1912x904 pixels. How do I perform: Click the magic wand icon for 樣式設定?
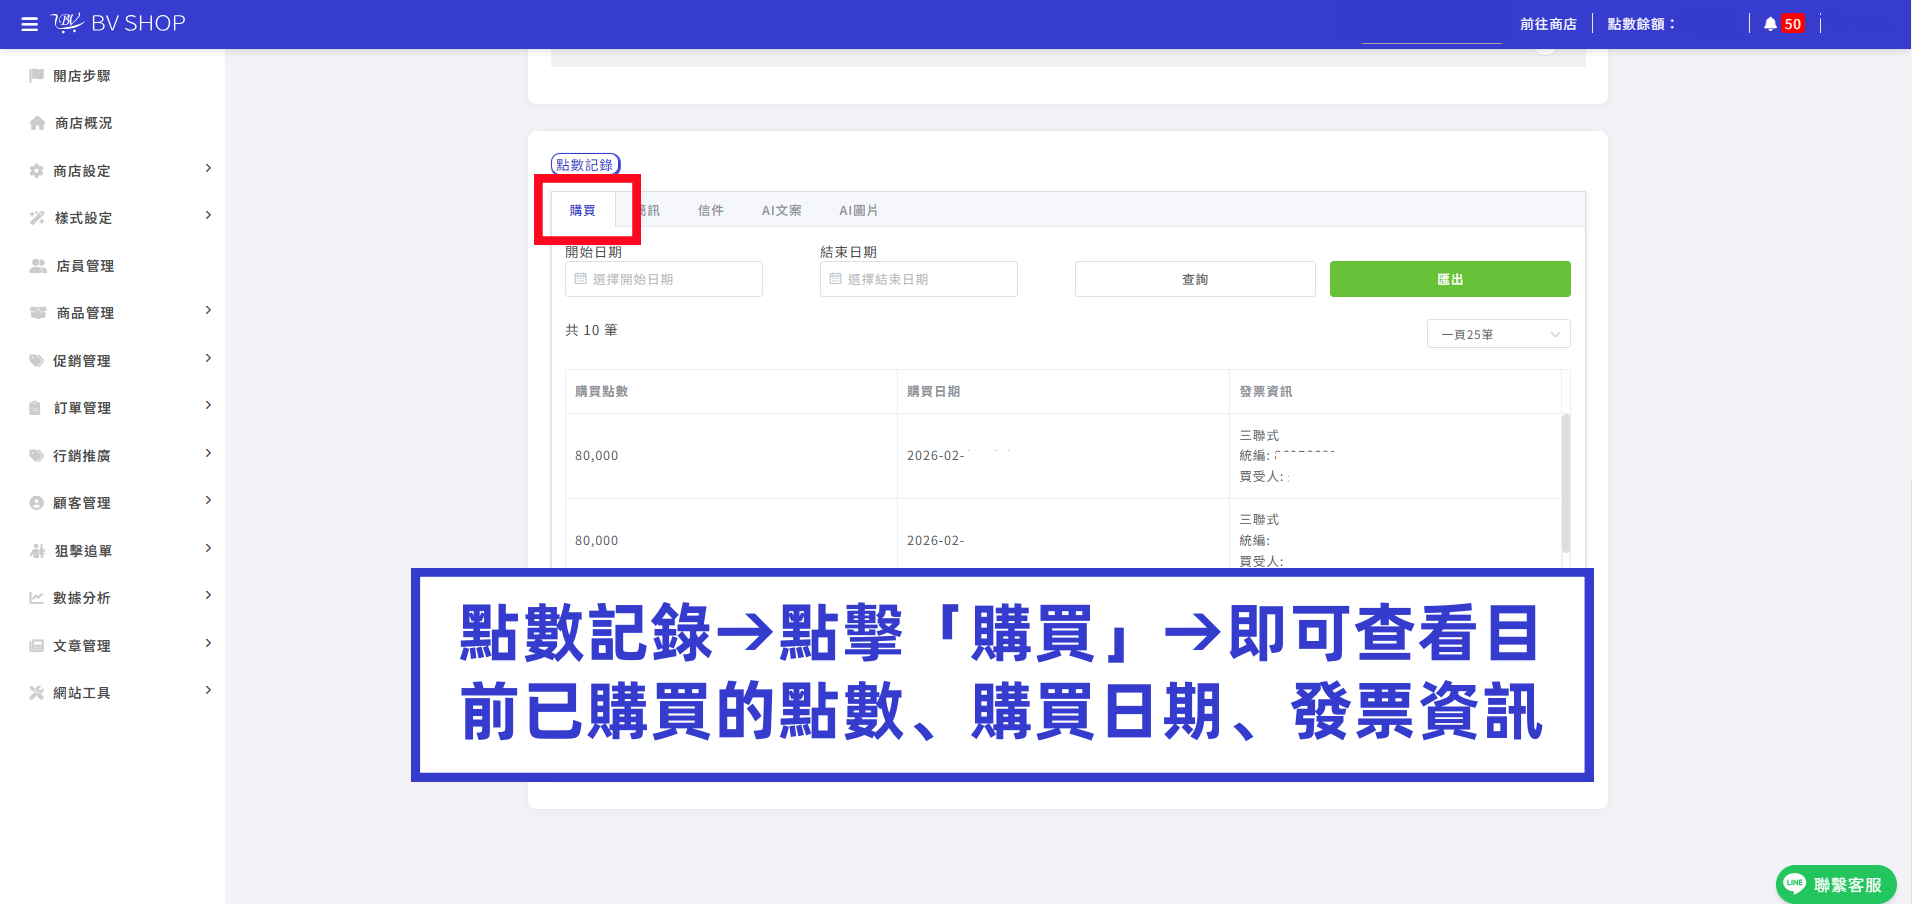click(x=37, y=218)
